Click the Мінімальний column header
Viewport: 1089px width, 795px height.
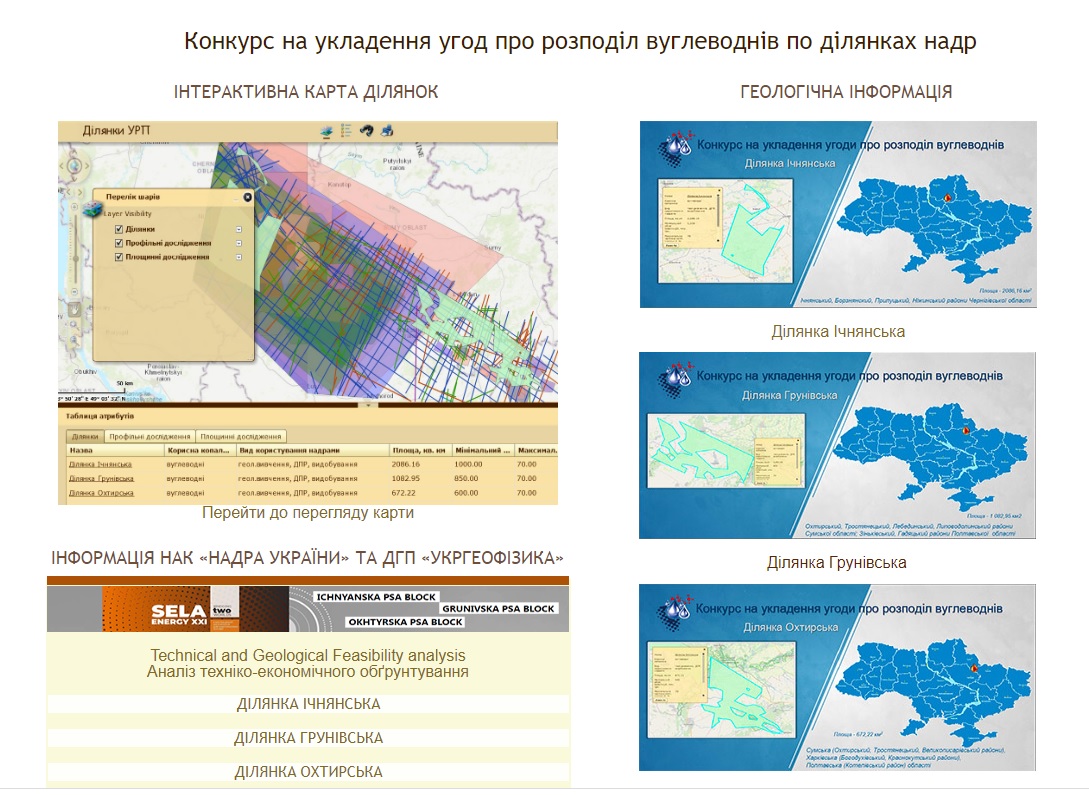pyautogui.click(x=483, y=451)
